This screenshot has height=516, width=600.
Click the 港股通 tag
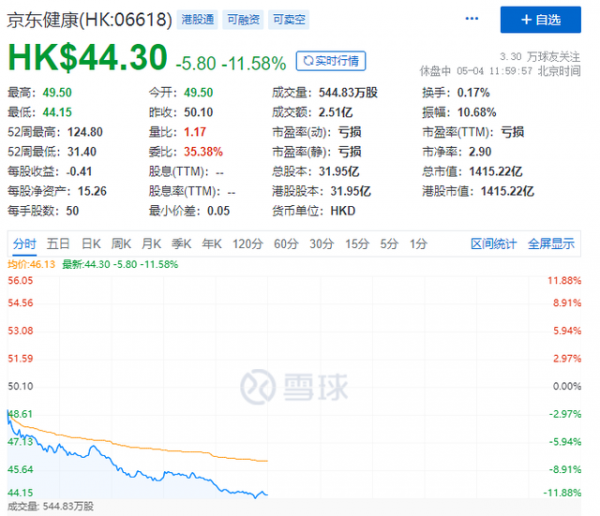(x=197, y=20)
